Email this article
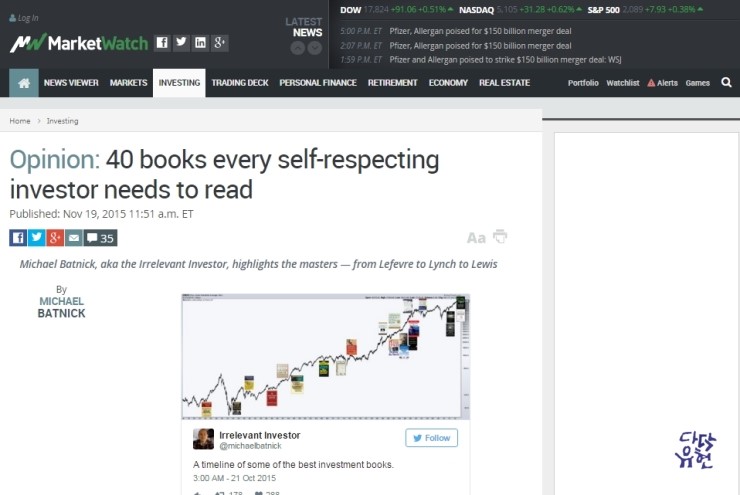 pos(74,238)
